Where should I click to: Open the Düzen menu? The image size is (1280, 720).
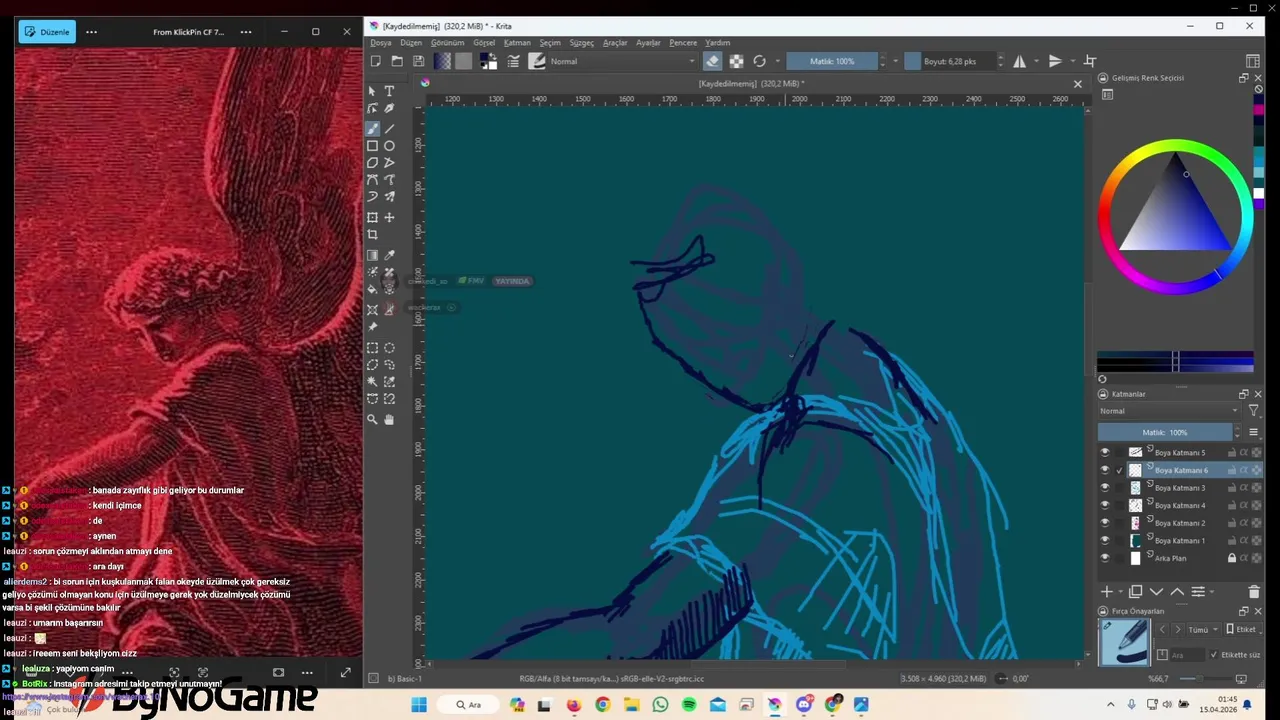click(x=411, y=43)
